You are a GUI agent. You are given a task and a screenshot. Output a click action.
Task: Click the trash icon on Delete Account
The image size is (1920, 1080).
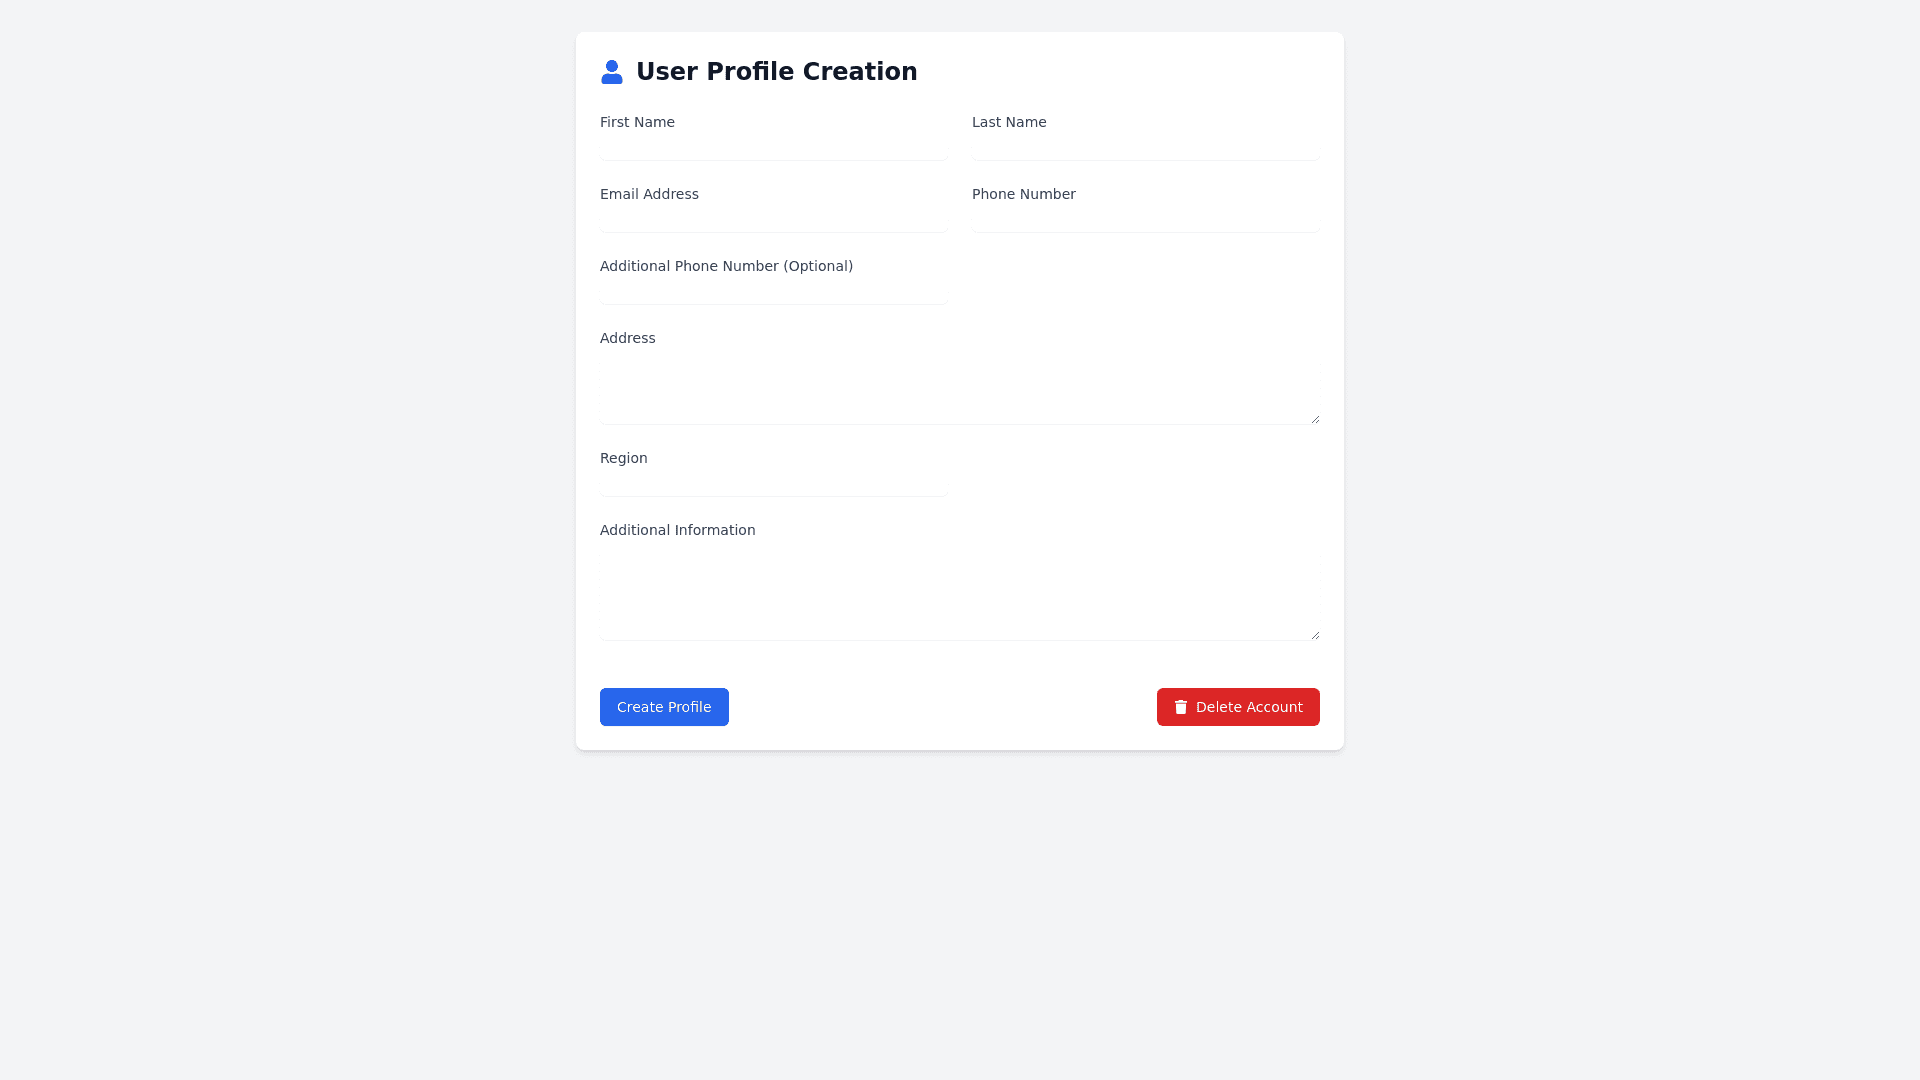pos(1181,707)
